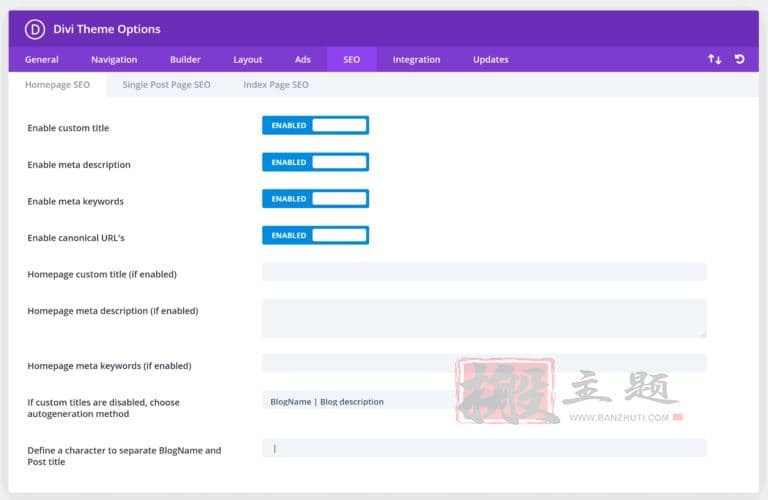
Task: Click the Homepage meta description (if enabled) label
Action: tap(113, 311)
